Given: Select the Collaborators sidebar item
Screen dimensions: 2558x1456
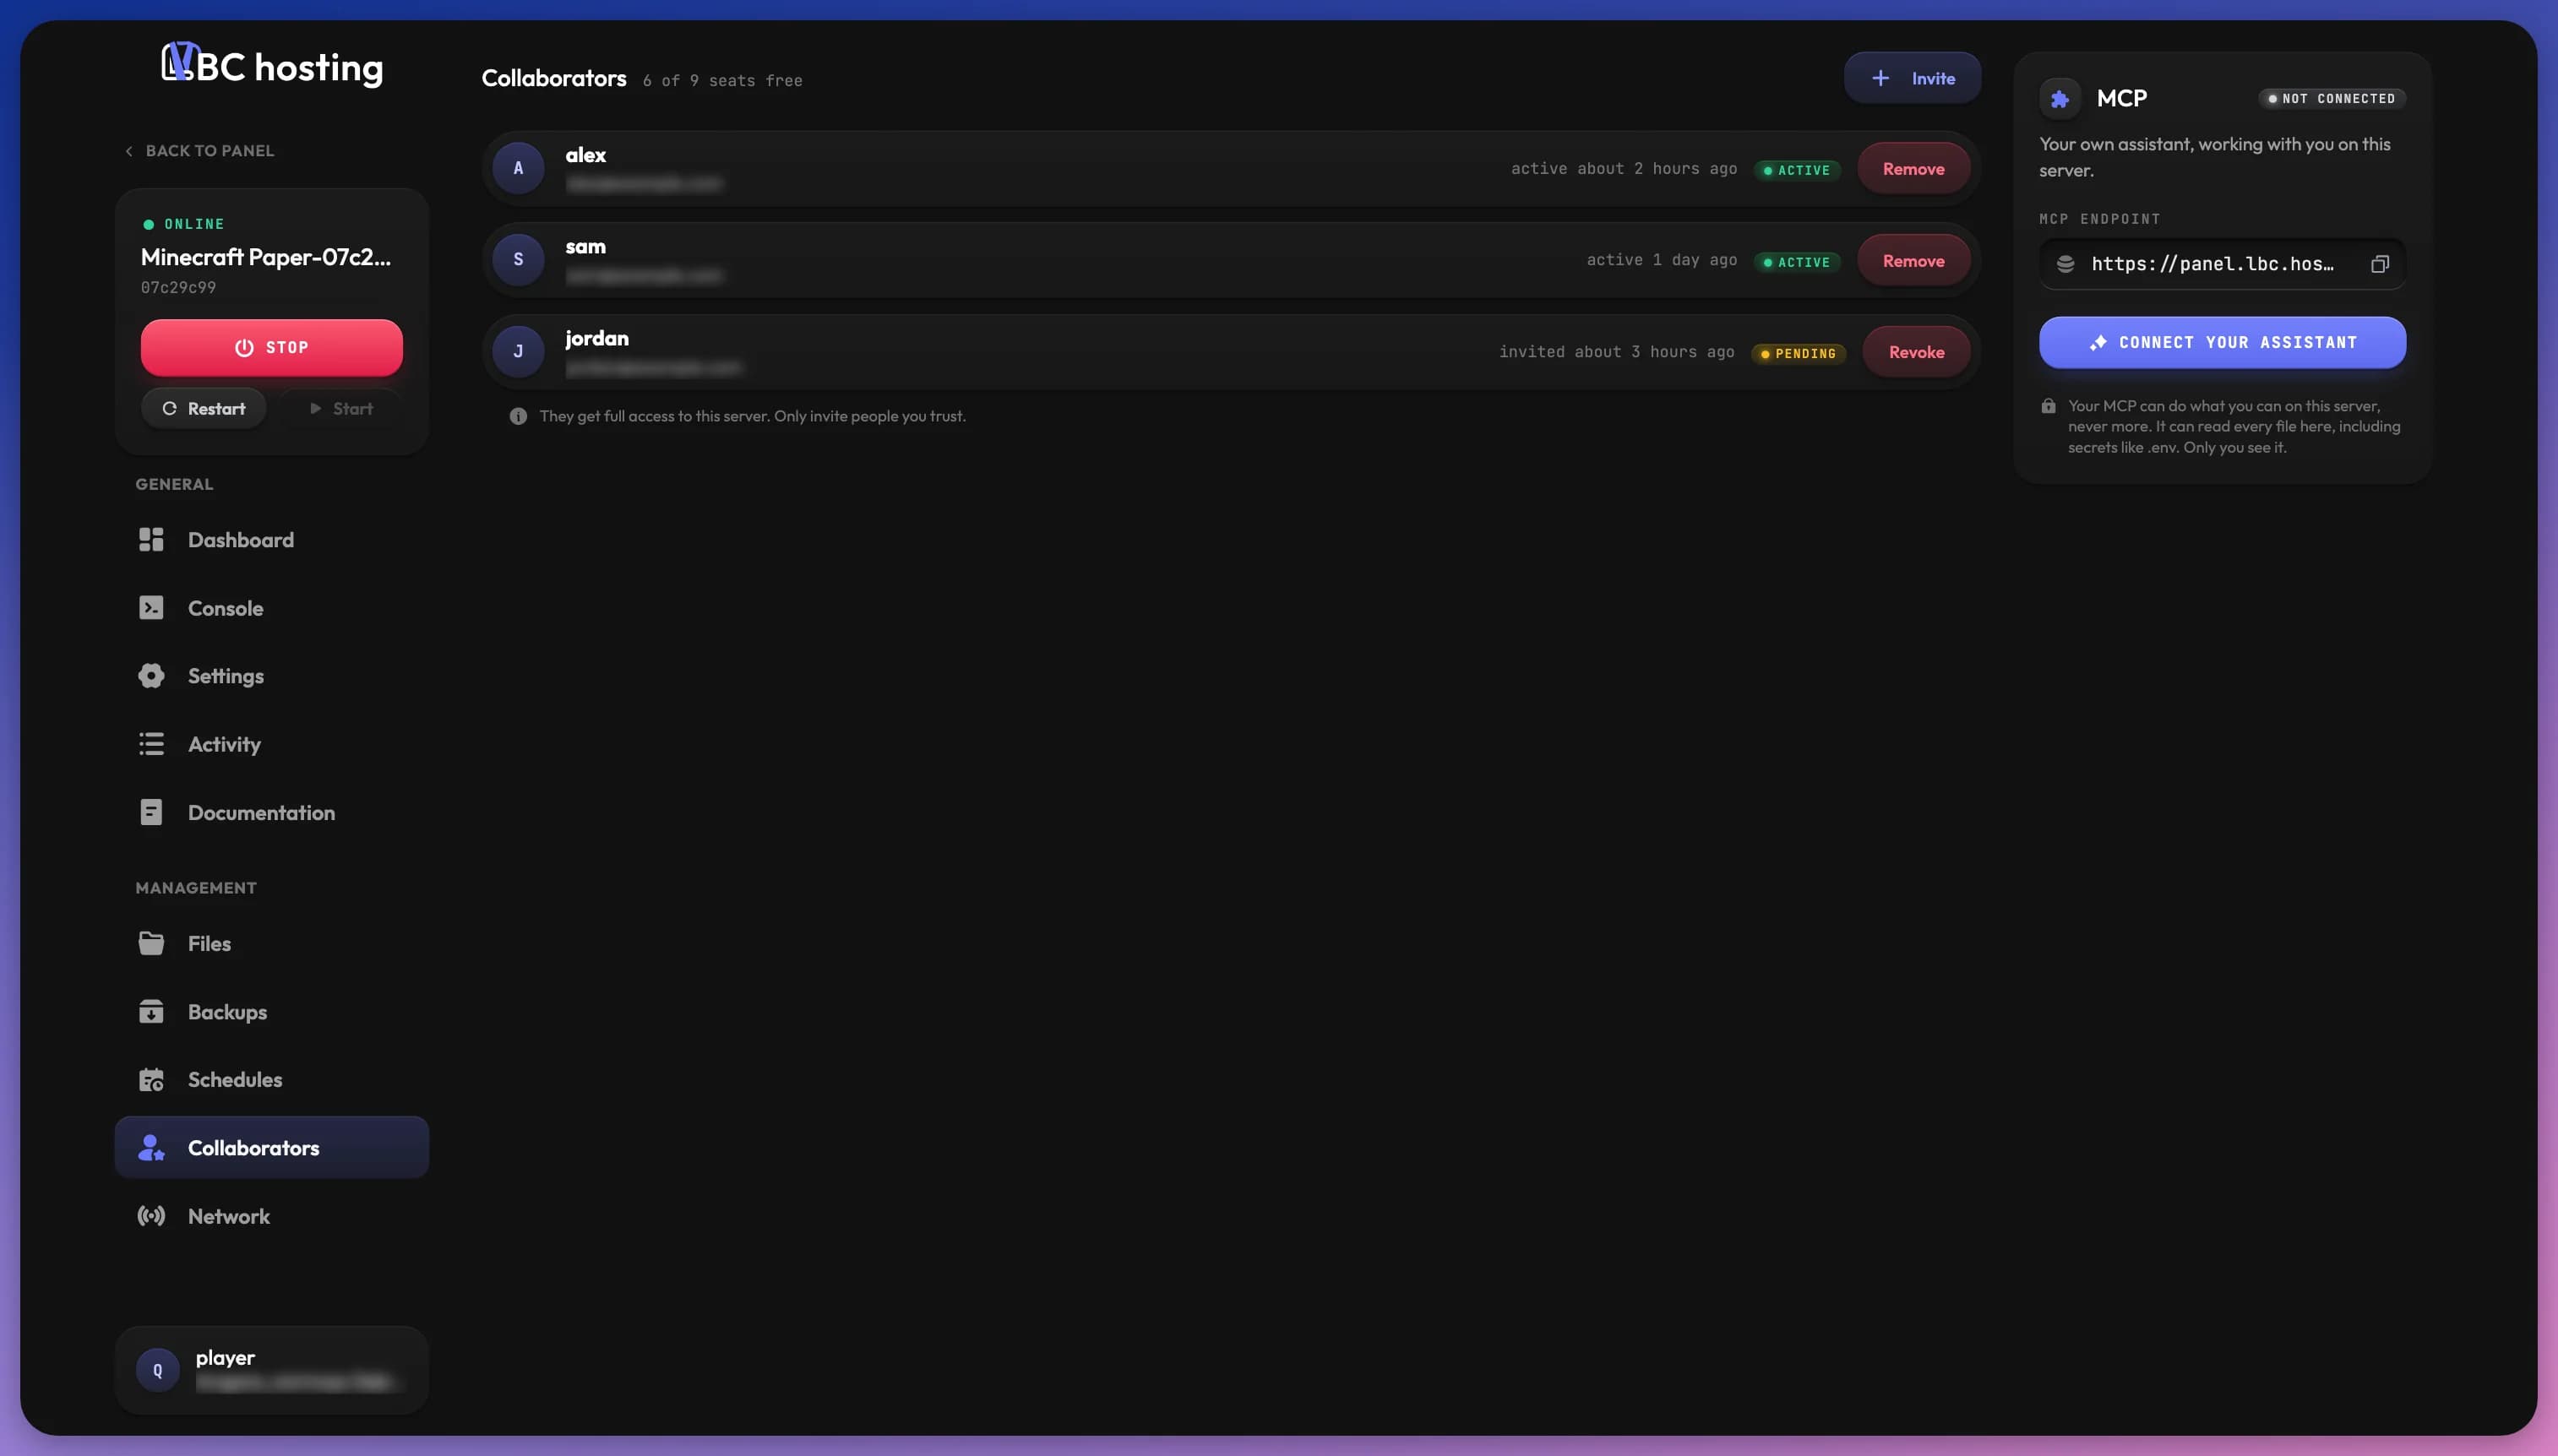Looking at the screenshot, I should tap(272, 1148).
